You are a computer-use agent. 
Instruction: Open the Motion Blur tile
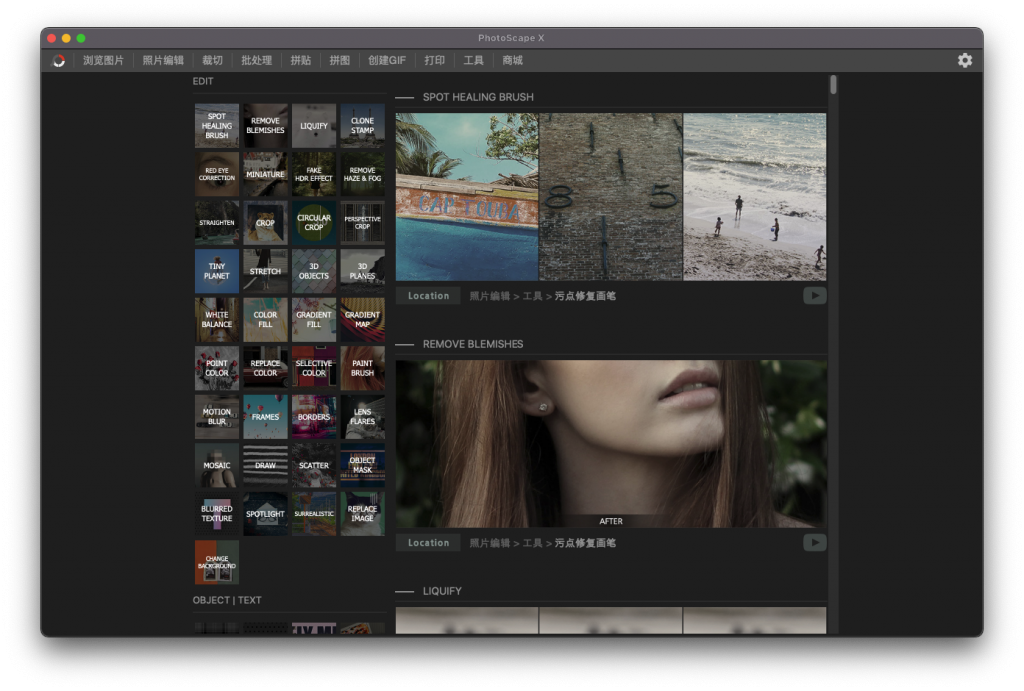click(x=217, y=417)
